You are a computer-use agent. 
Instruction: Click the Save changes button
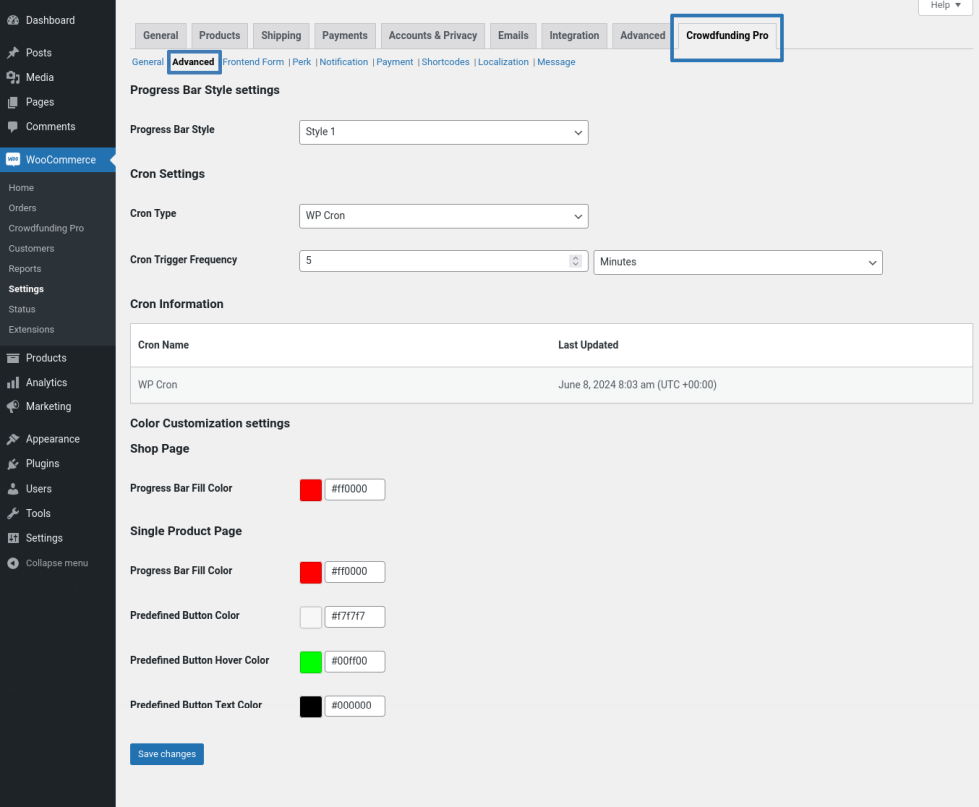pyautogui.click(x=166, y=754)
